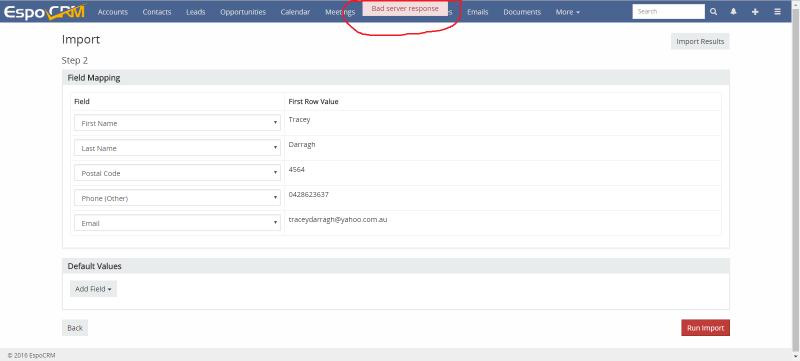Open the Calendar tab
The width and height of the screenshot is (800, 361).
tap(295, 12)
